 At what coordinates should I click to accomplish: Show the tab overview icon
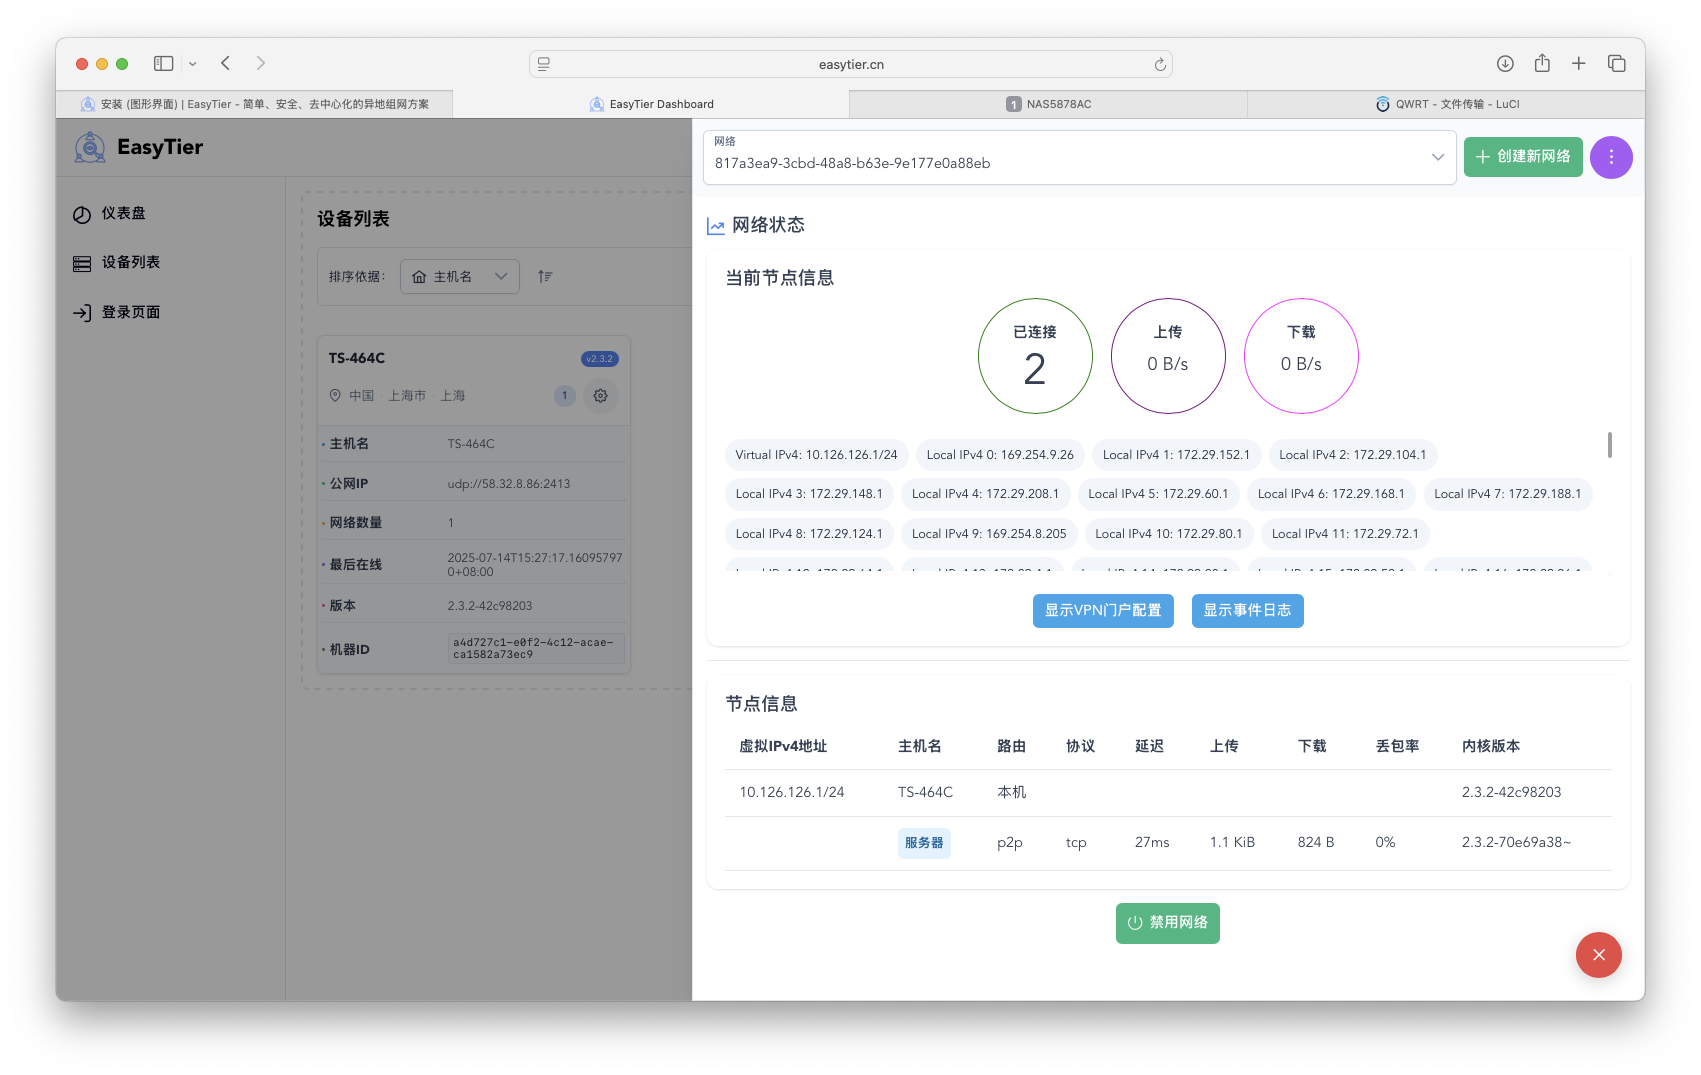click(x=1616, y=64)
